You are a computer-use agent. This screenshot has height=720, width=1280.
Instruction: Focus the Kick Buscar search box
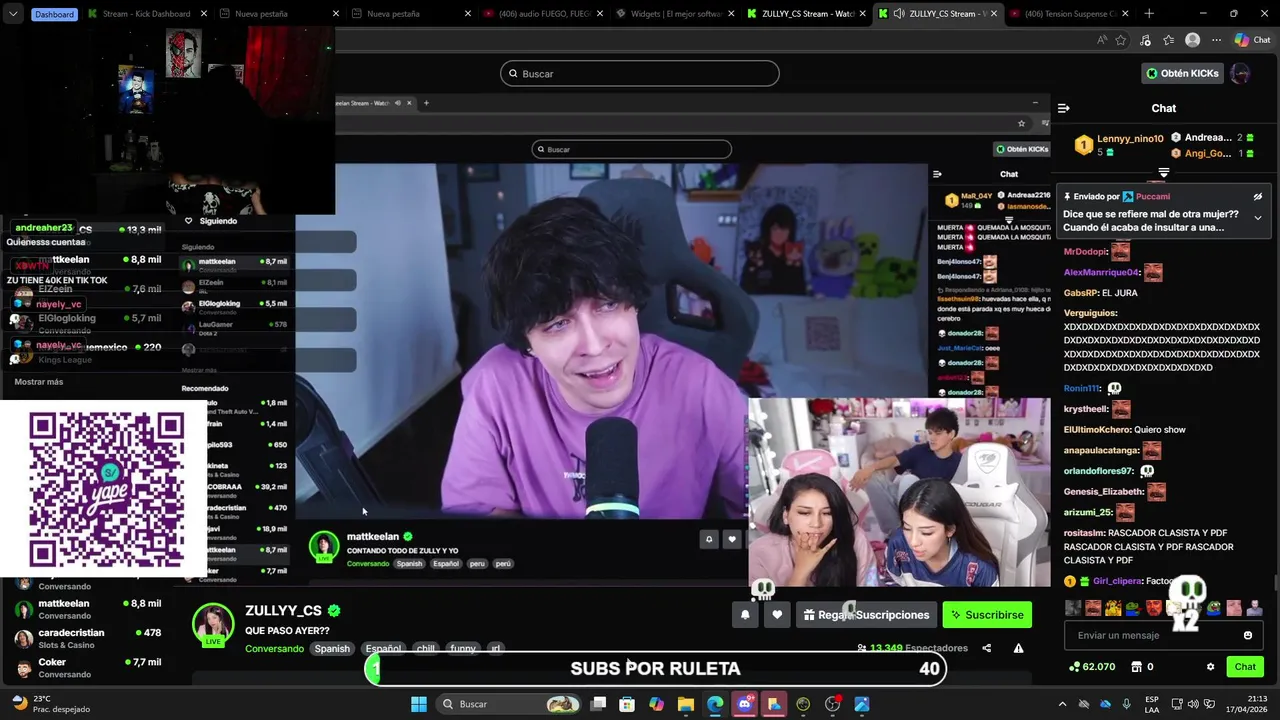click(640, 73)
